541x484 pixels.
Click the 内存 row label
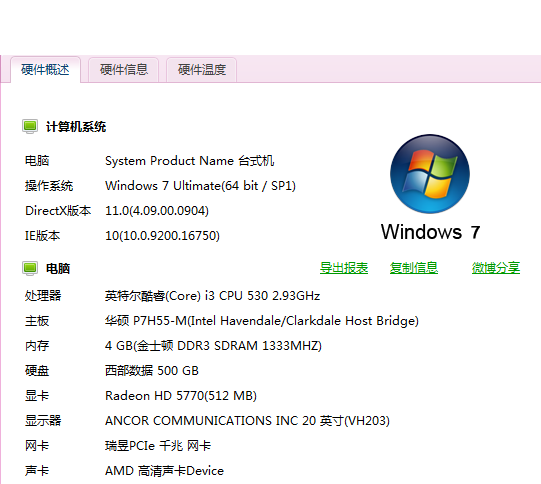[x=37, y=346]
